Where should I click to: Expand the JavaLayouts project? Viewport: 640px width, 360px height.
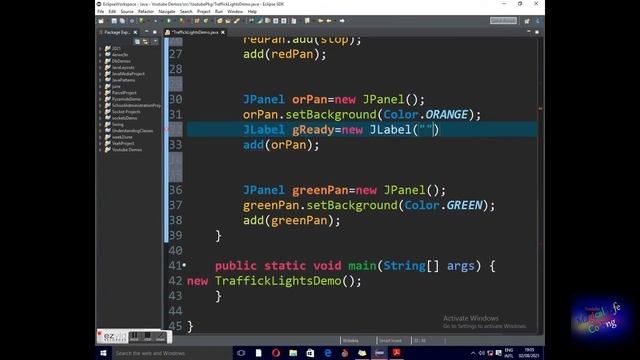[x=100, y=67]
